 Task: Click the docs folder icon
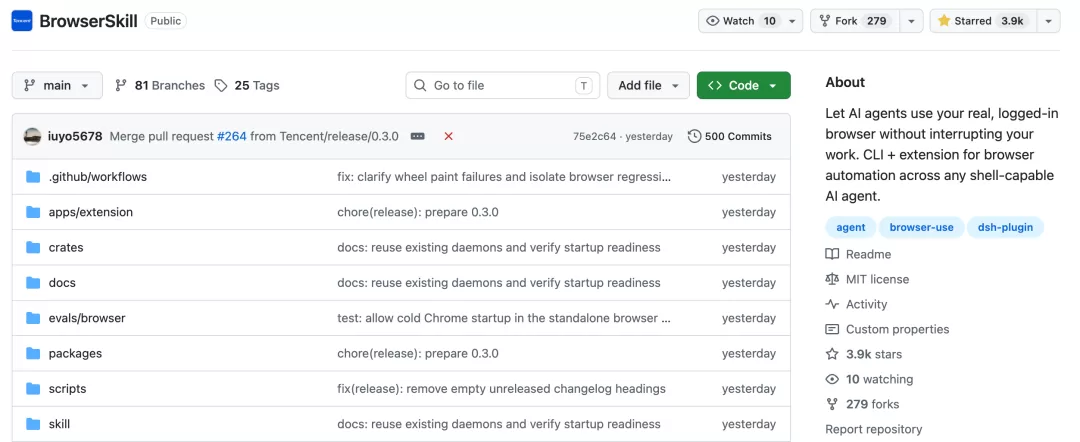[33, 283]
